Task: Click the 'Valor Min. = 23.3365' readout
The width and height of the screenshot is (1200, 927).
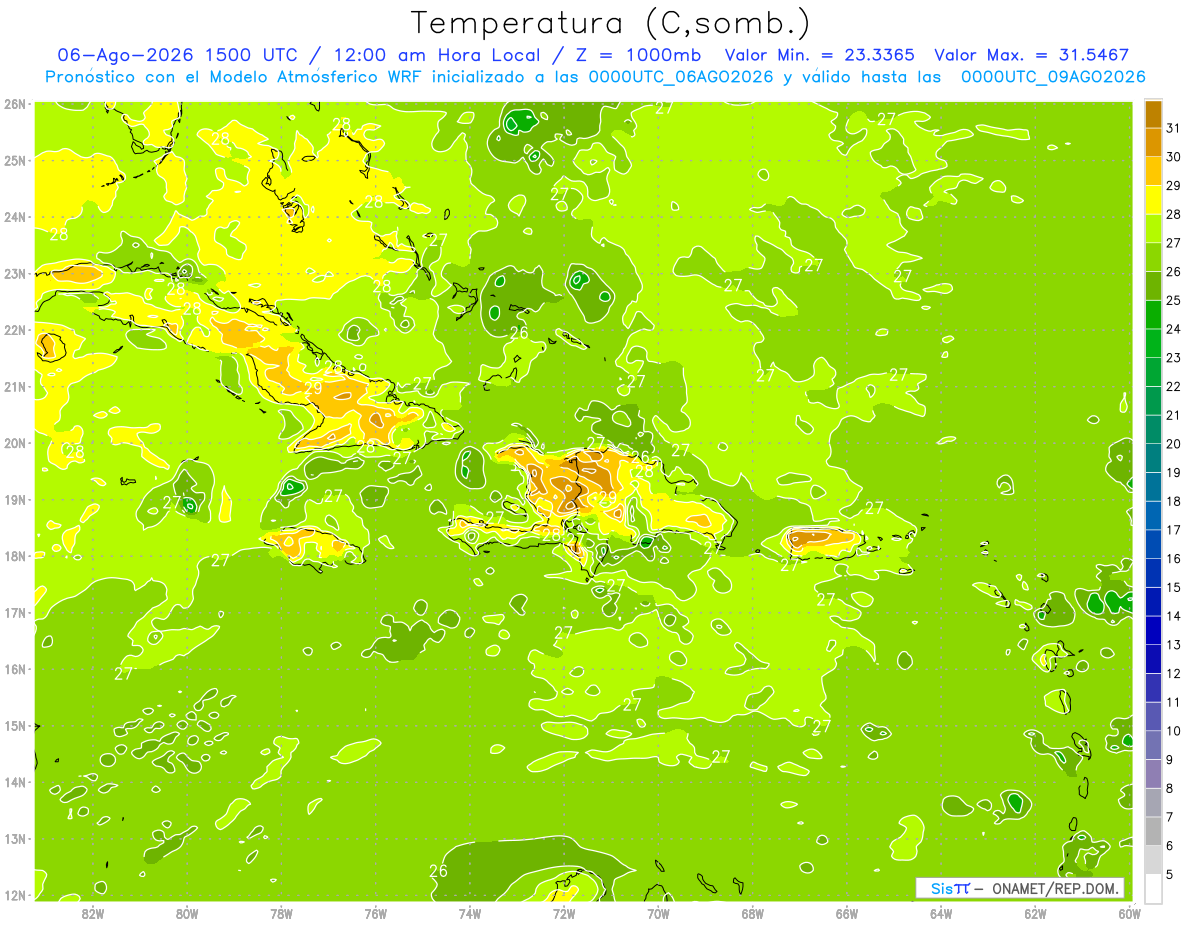Action: coord(819,55)
